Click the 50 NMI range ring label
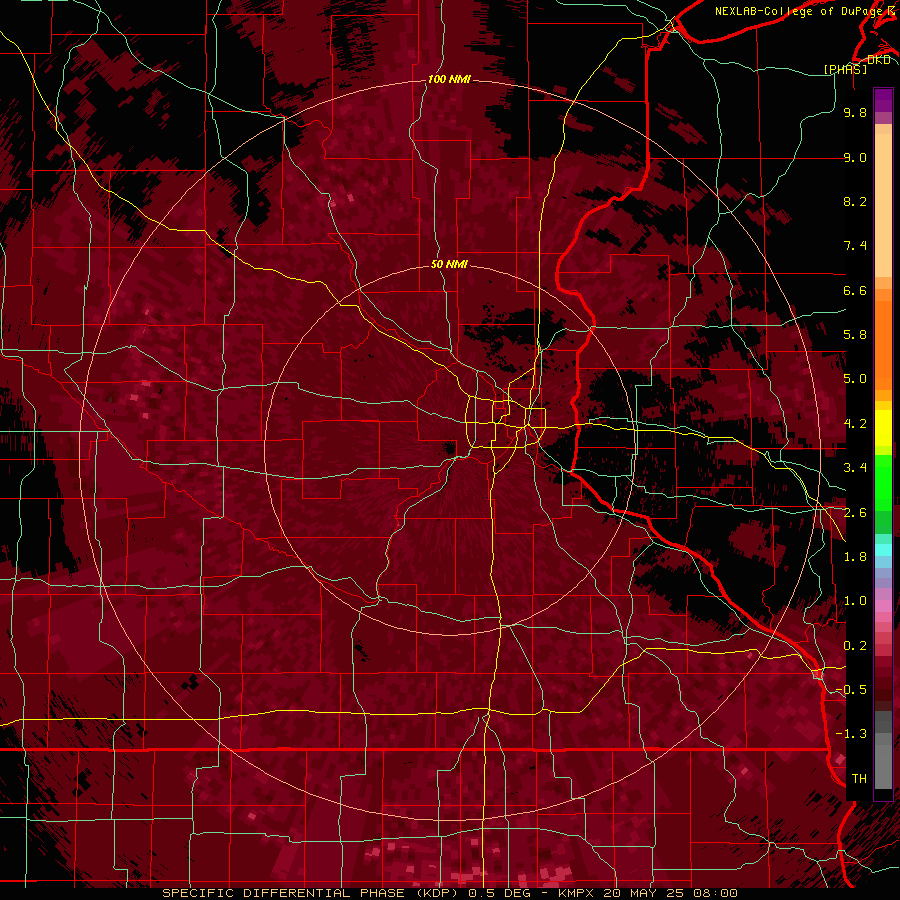 (449, 264)
